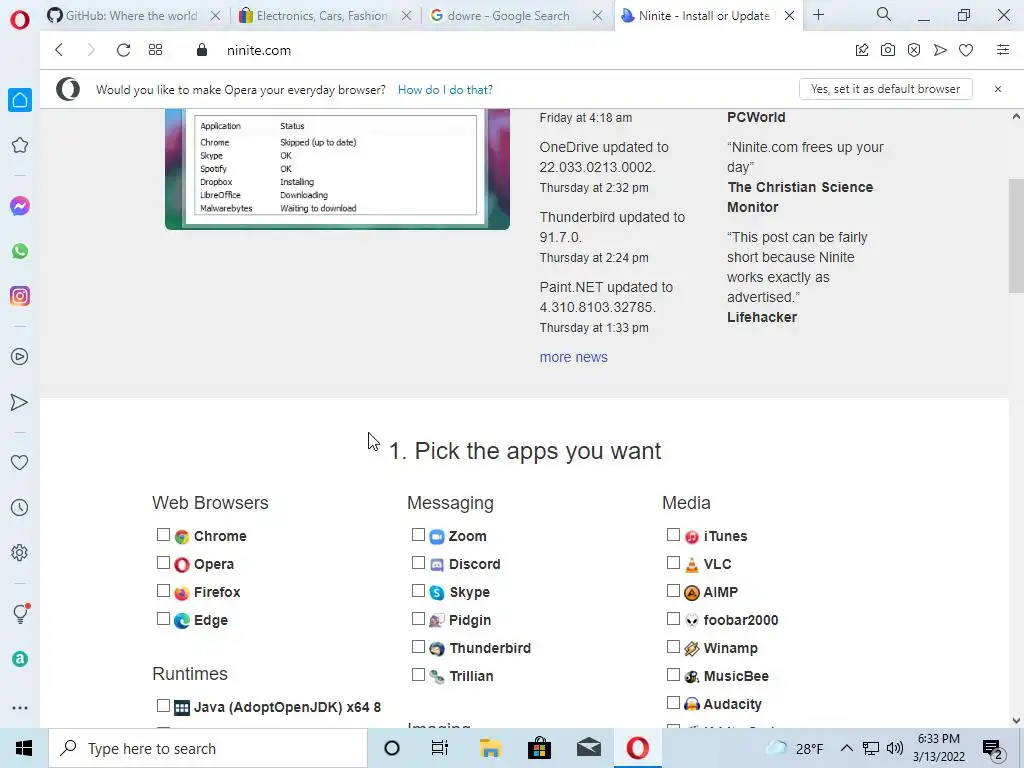Open Opera menu logo button
The width and height of the screenshot is (1024, 768).
click(20, 20)
